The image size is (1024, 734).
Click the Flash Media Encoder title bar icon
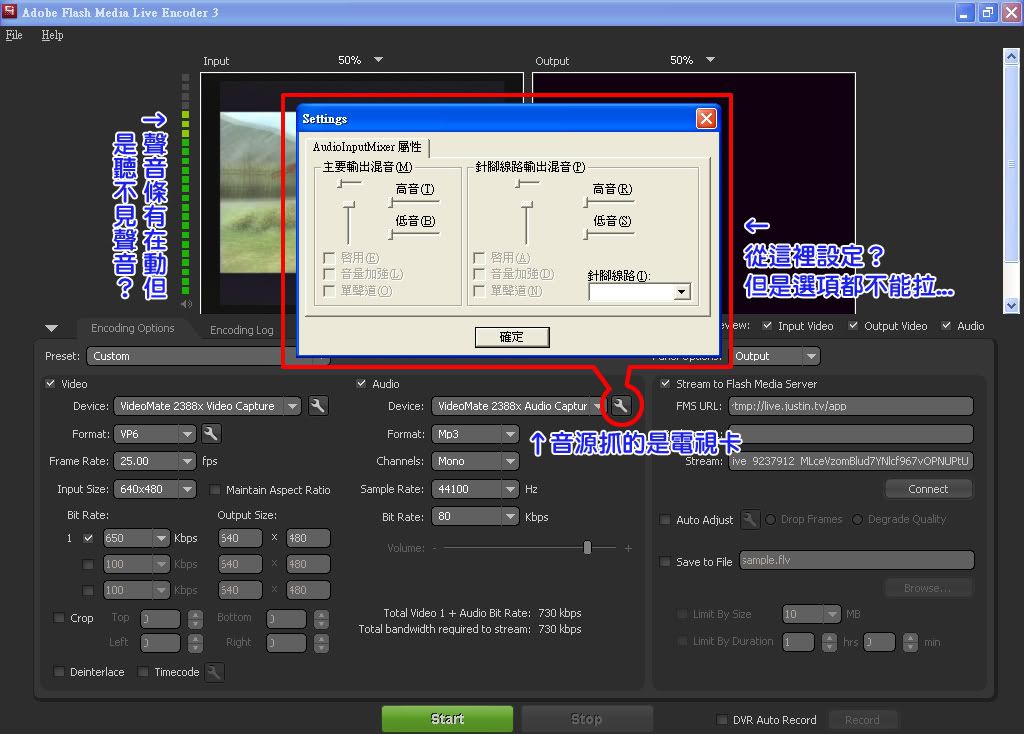tap(10, 12)
